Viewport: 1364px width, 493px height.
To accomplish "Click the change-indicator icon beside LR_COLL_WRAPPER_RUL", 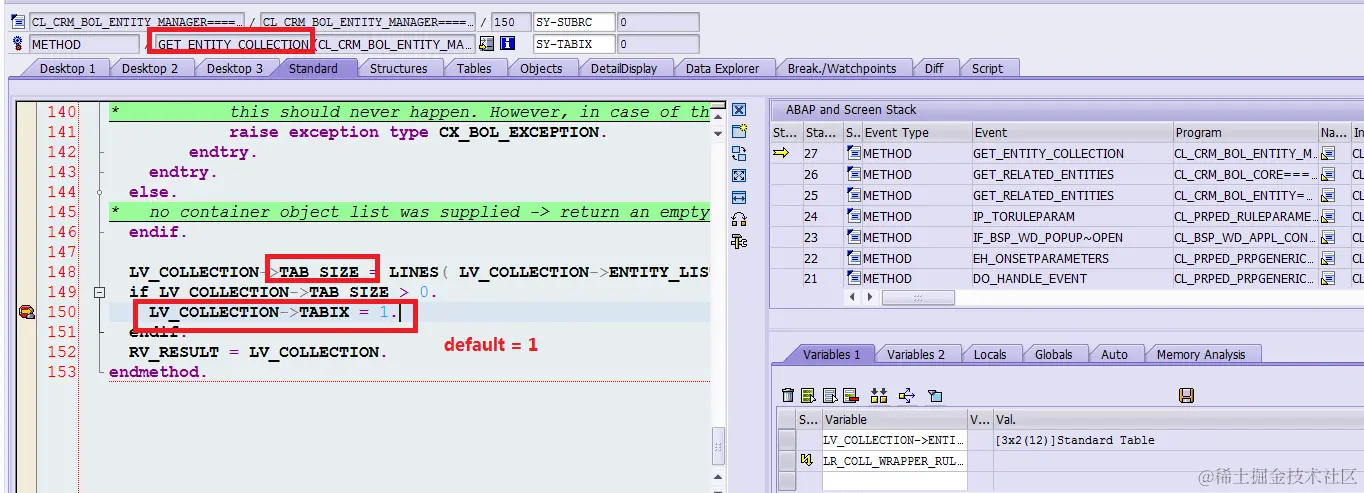I will pyautogui.click(x=808, y=460).
